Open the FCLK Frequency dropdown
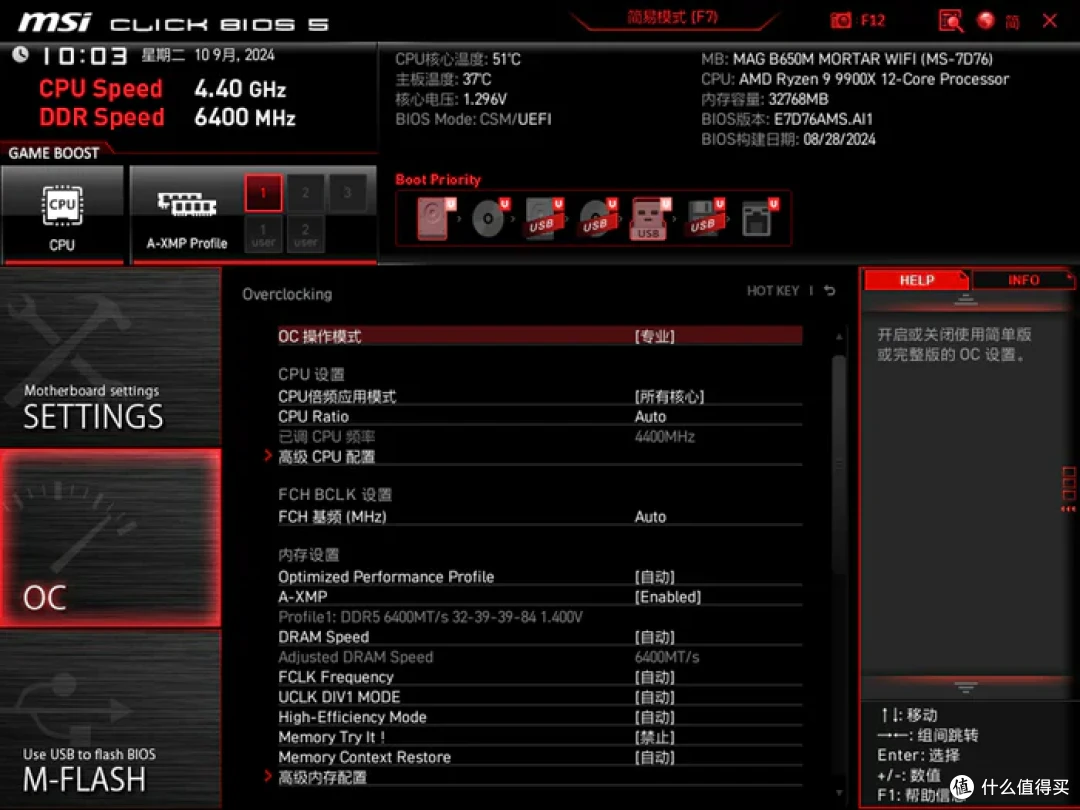This screenshot has width=1080, height=810. pos(654,677)
